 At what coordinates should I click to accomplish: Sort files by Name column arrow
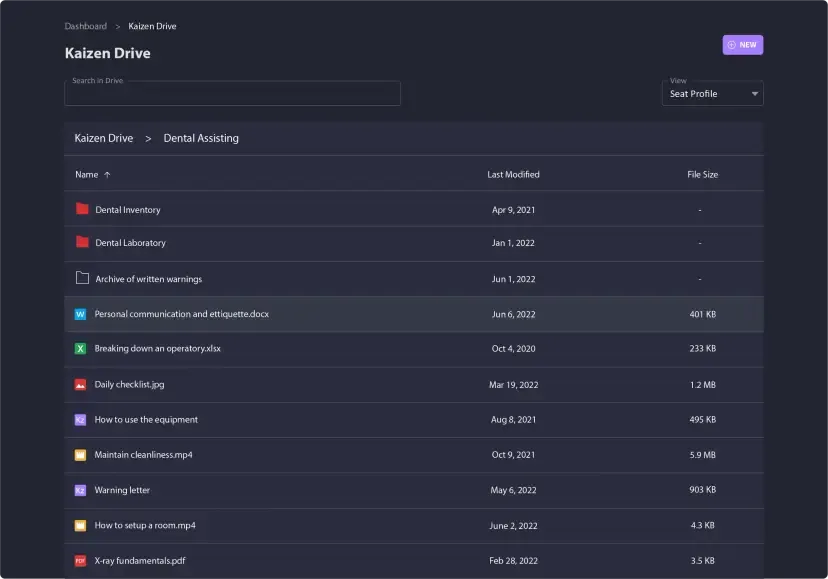click(107, 175)
